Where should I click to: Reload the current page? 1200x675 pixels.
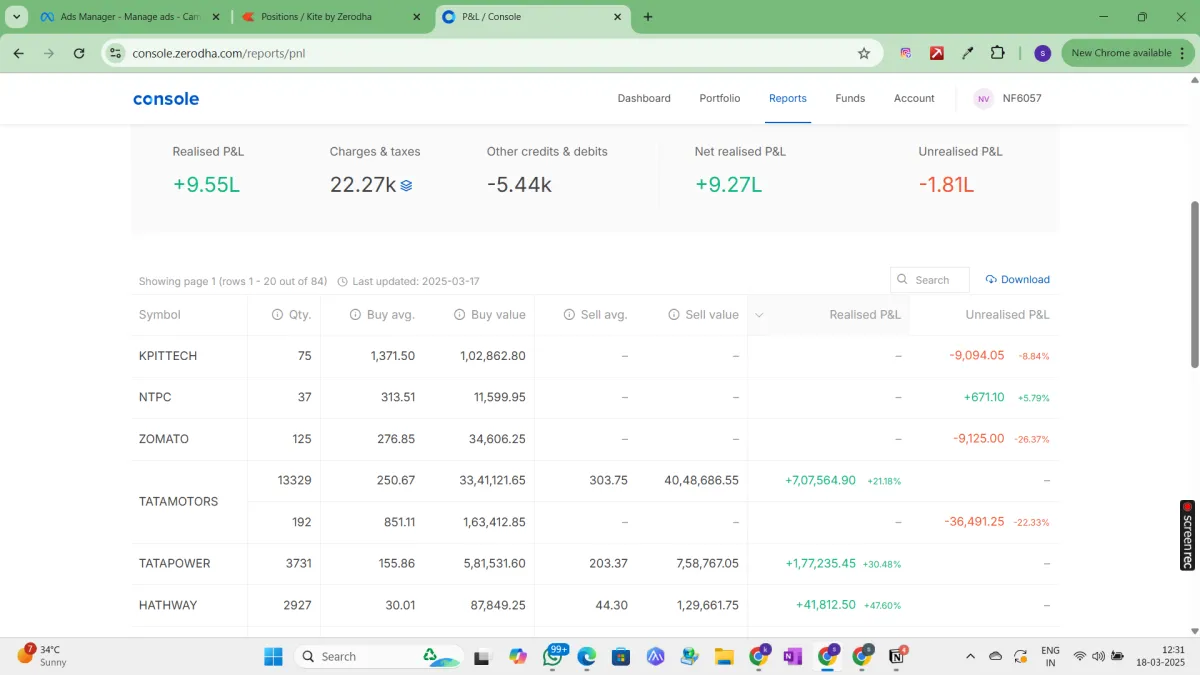pyautogui.click(x=79, y=53)
